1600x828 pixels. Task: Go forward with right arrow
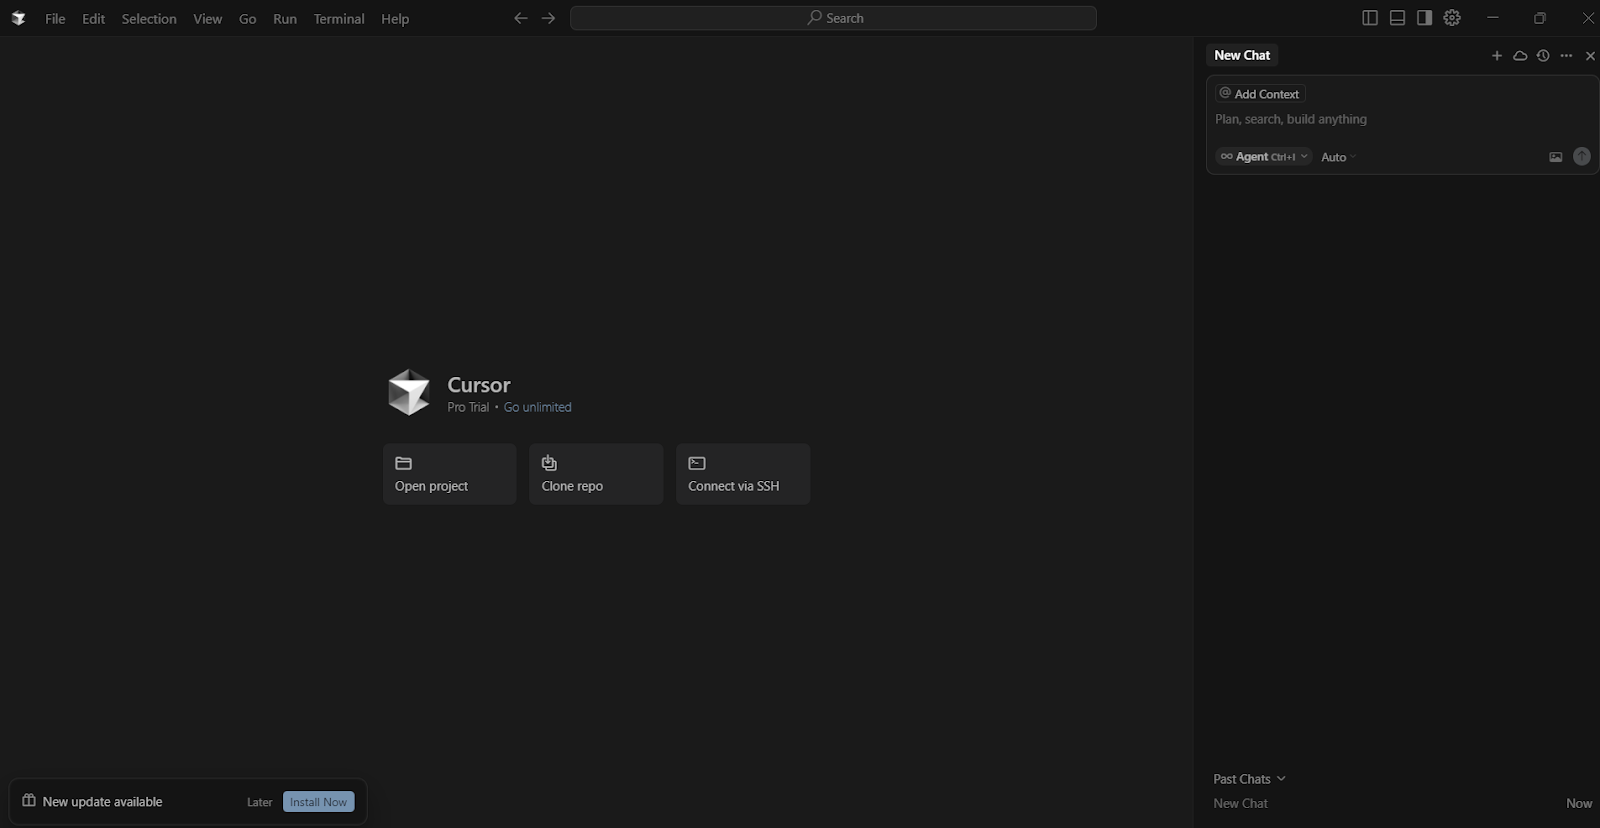point(548,18)
